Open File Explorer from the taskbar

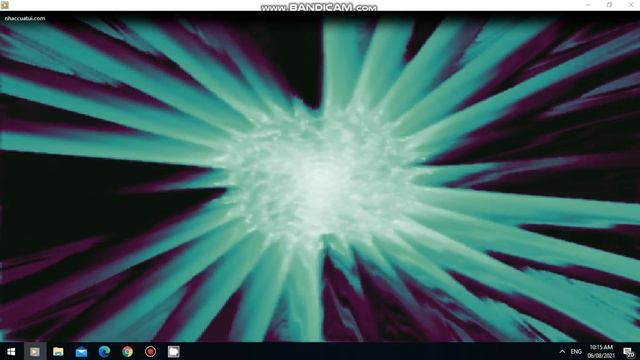pos(58,351)
